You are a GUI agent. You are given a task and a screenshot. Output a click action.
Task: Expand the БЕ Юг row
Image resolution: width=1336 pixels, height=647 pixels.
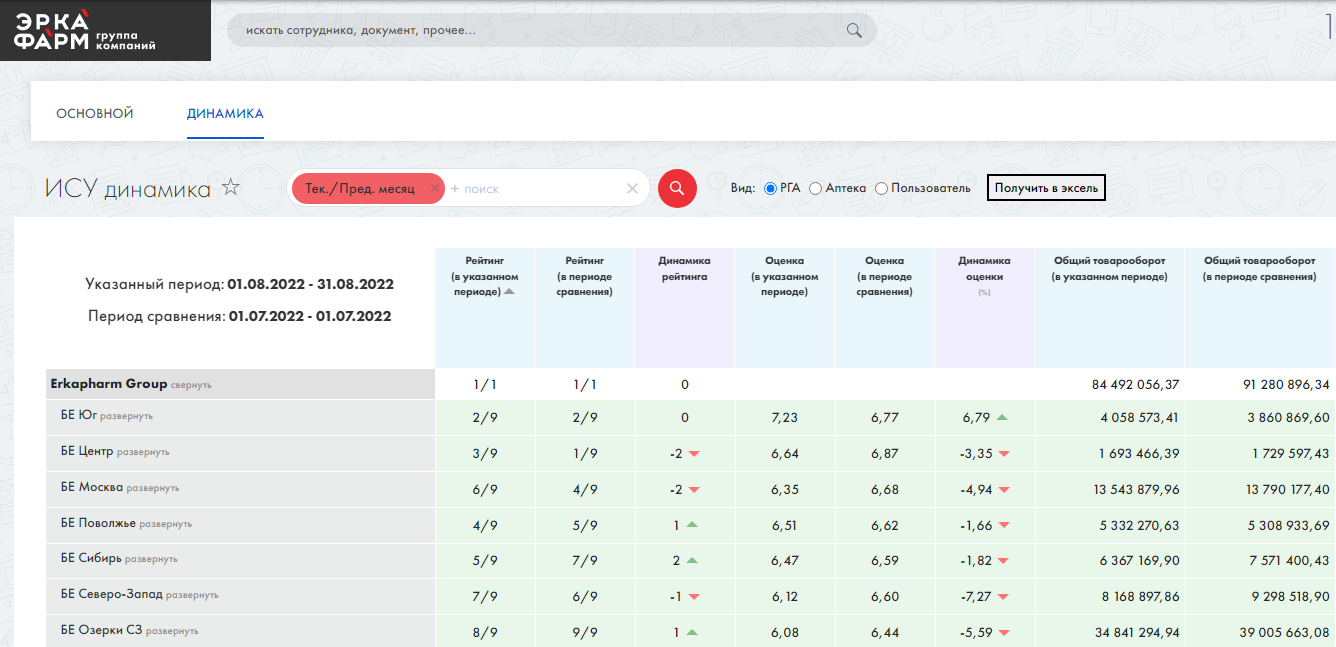pos(126,416)
